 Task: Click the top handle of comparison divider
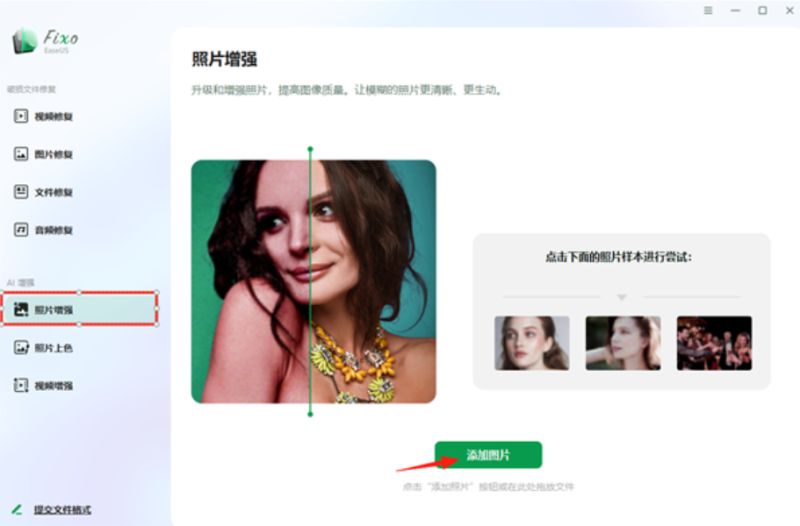(310, 149)
